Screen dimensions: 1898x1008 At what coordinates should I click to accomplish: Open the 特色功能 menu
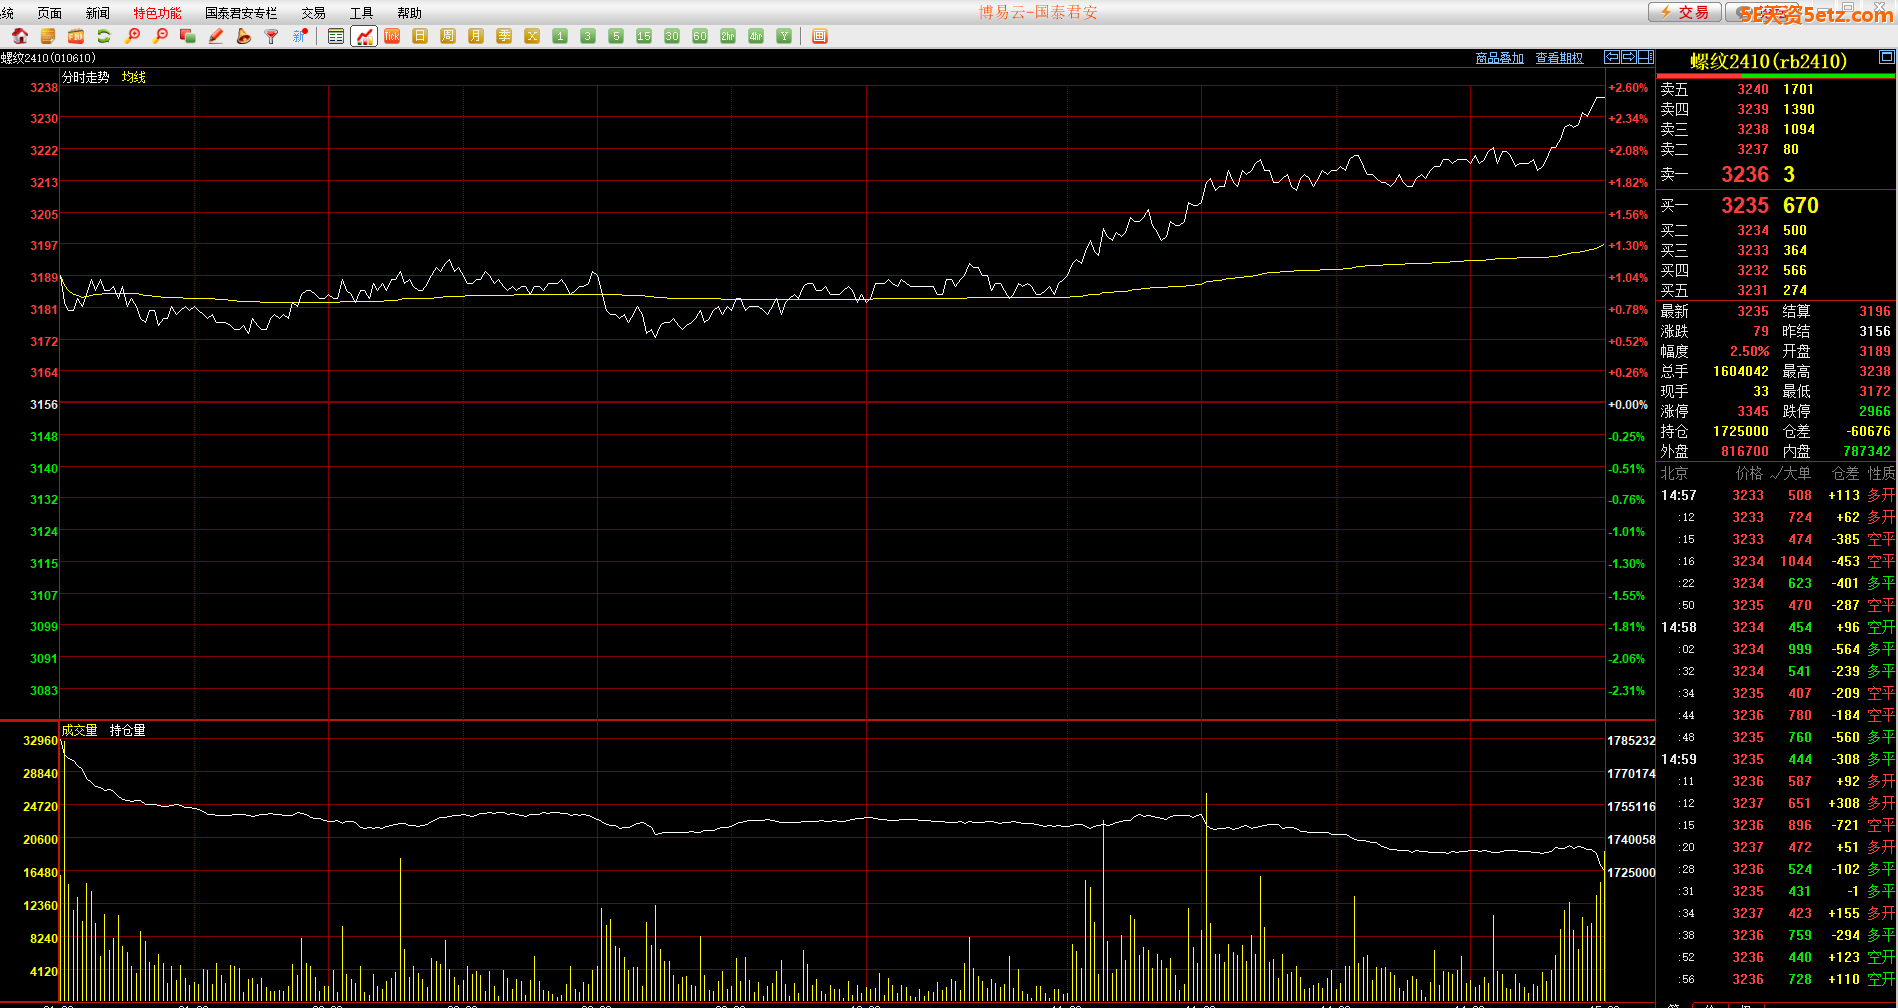coord(157,13)
